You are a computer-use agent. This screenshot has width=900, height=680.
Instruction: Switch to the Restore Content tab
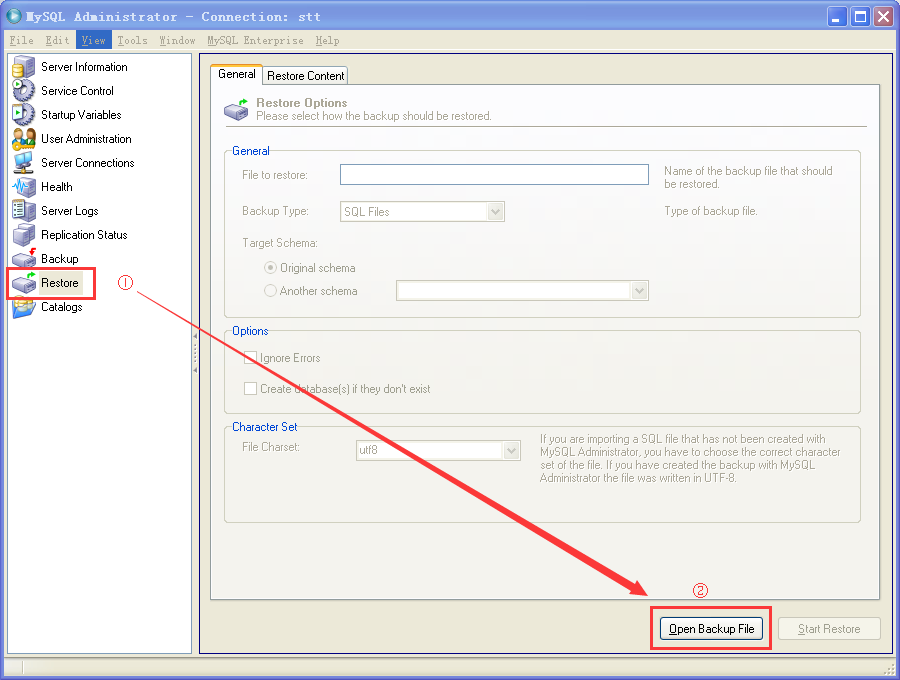[305, 76]
